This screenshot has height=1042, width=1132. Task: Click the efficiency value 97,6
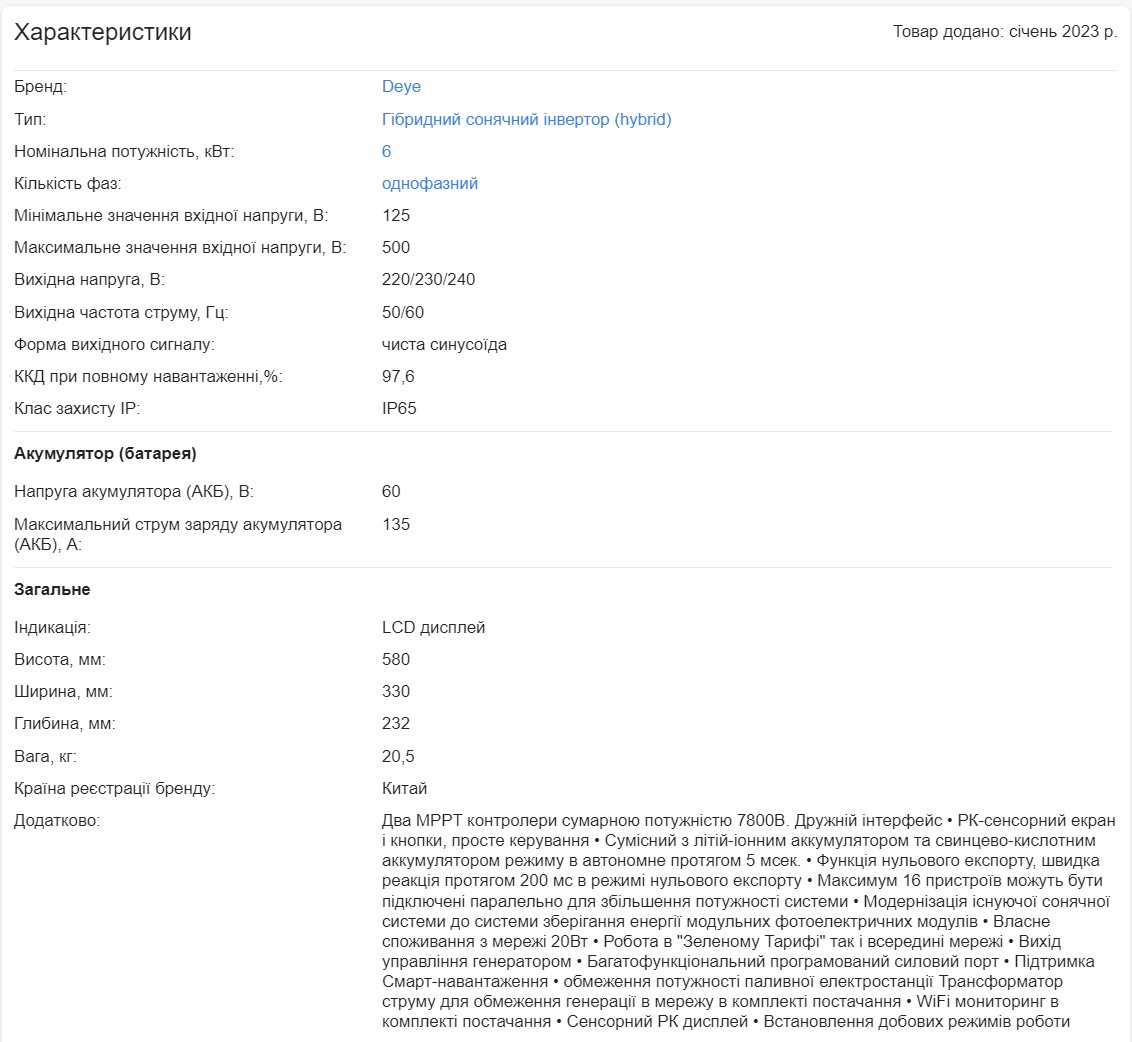[398, 376]
